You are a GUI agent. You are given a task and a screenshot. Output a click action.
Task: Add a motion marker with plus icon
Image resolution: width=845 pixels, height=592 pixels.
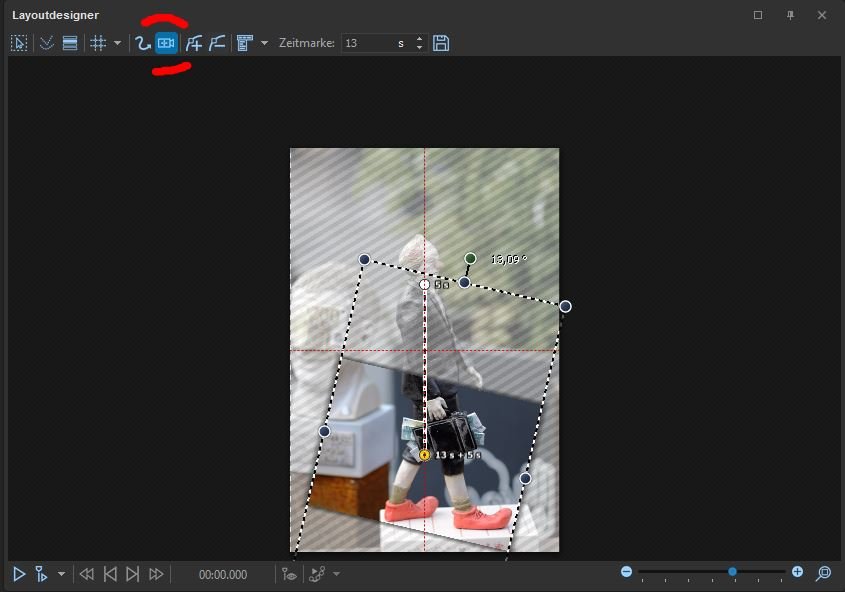194,43
